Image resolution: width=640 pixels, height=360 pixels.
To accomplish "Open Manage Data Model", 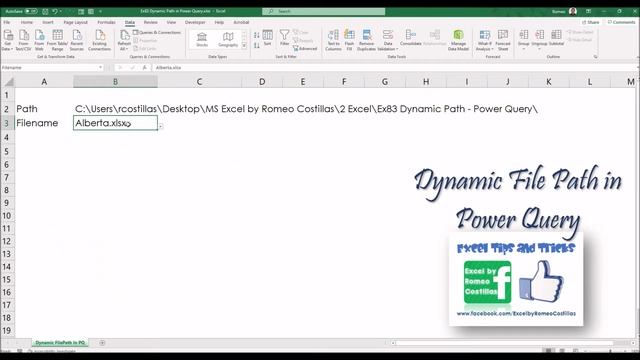I will point(458,40).
